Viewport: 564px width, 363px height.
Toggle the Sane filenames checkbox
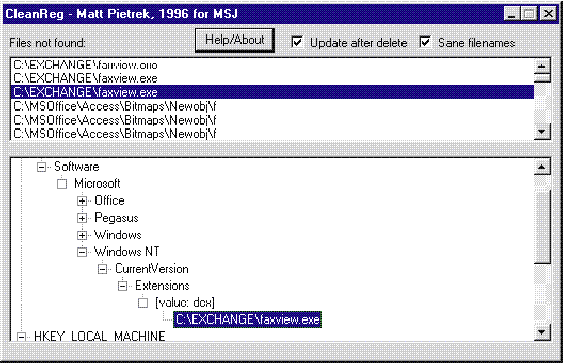pyautogui.click(x=425, y=42)
